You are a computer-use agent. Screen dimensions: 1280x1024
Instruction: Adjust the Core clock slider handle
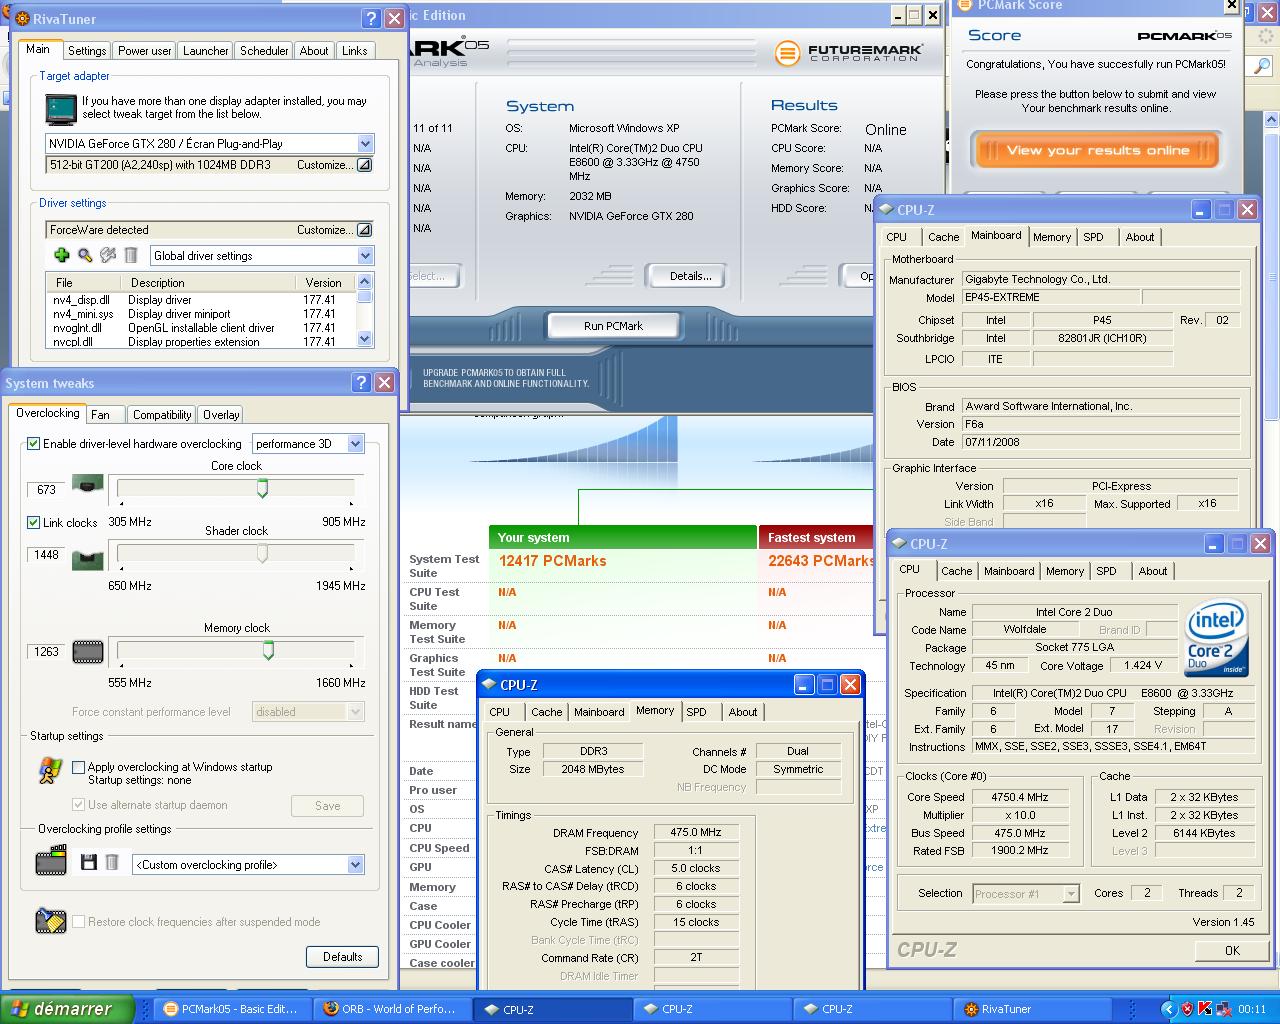(x=262, y=488)
